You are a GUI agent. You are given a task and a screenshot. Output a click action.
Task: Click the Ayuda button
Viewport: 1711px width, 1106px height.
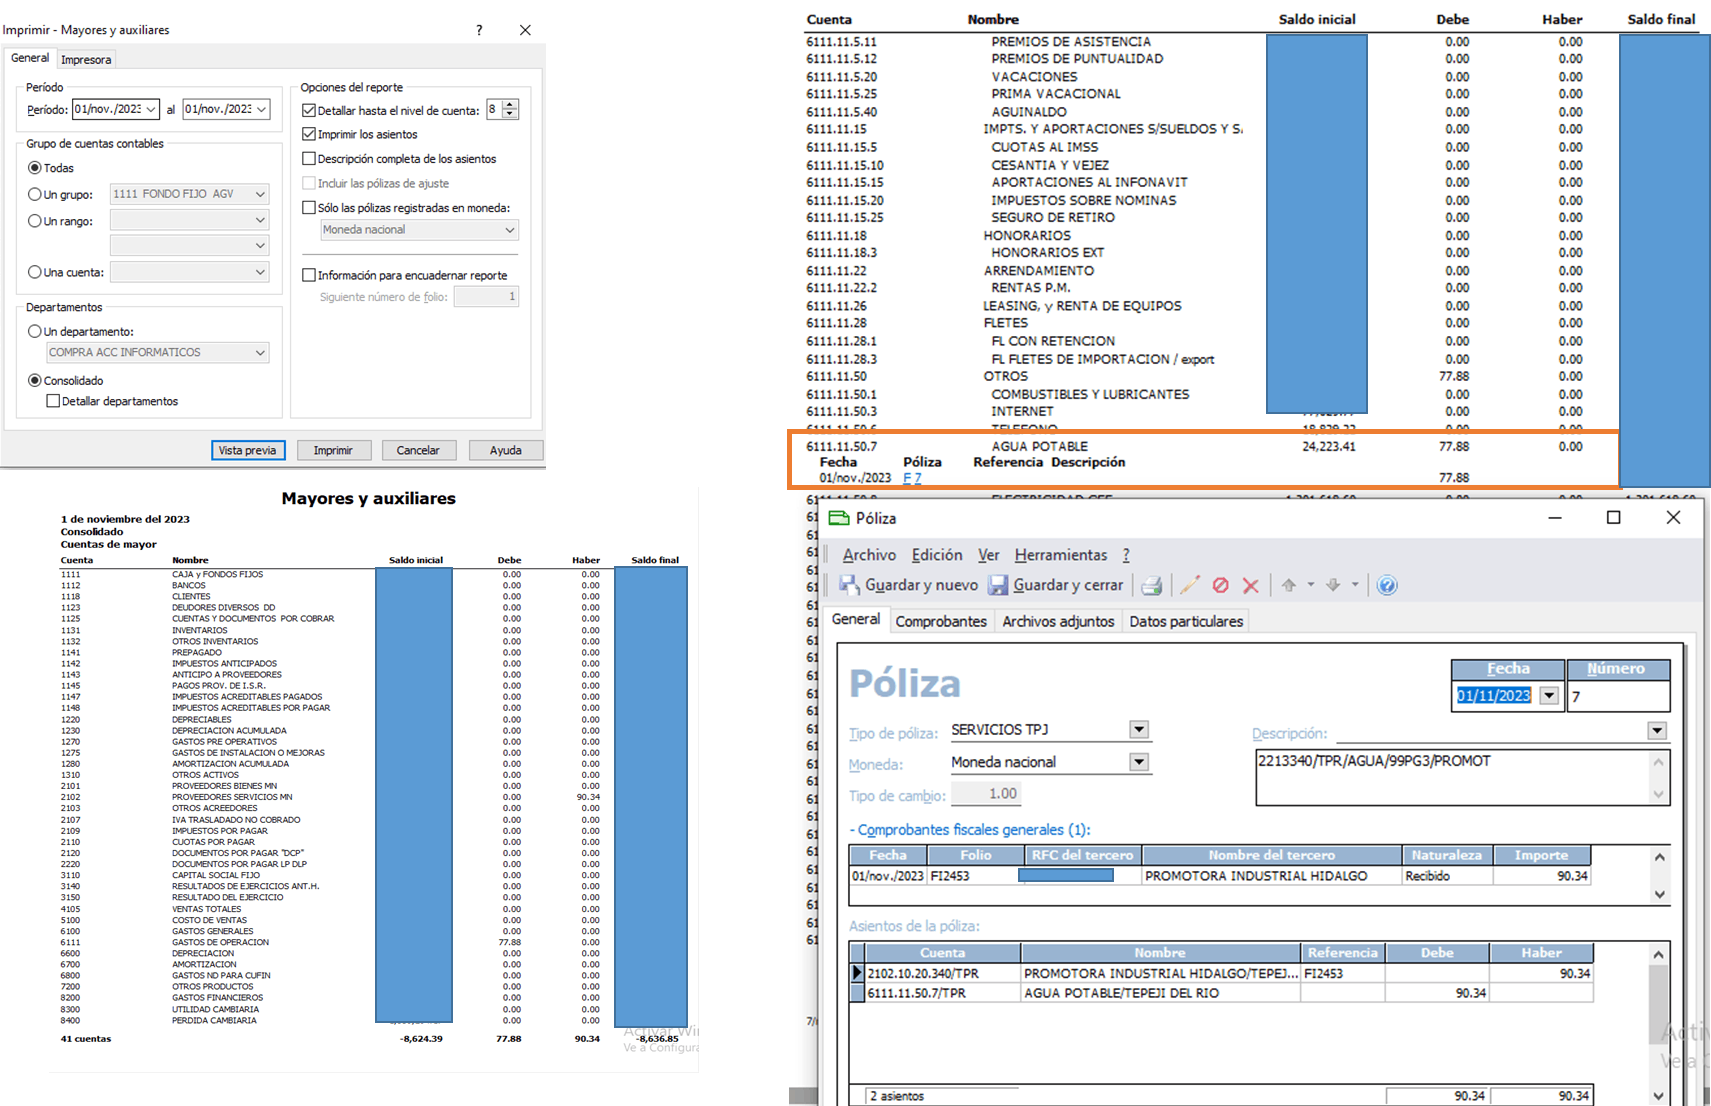click(506, 450)
